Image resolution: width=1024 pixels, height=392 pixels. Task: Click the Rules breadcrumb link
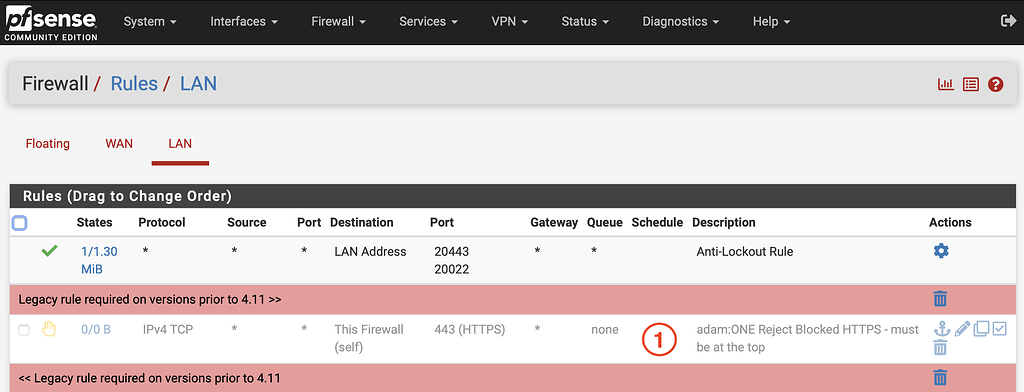134,84
